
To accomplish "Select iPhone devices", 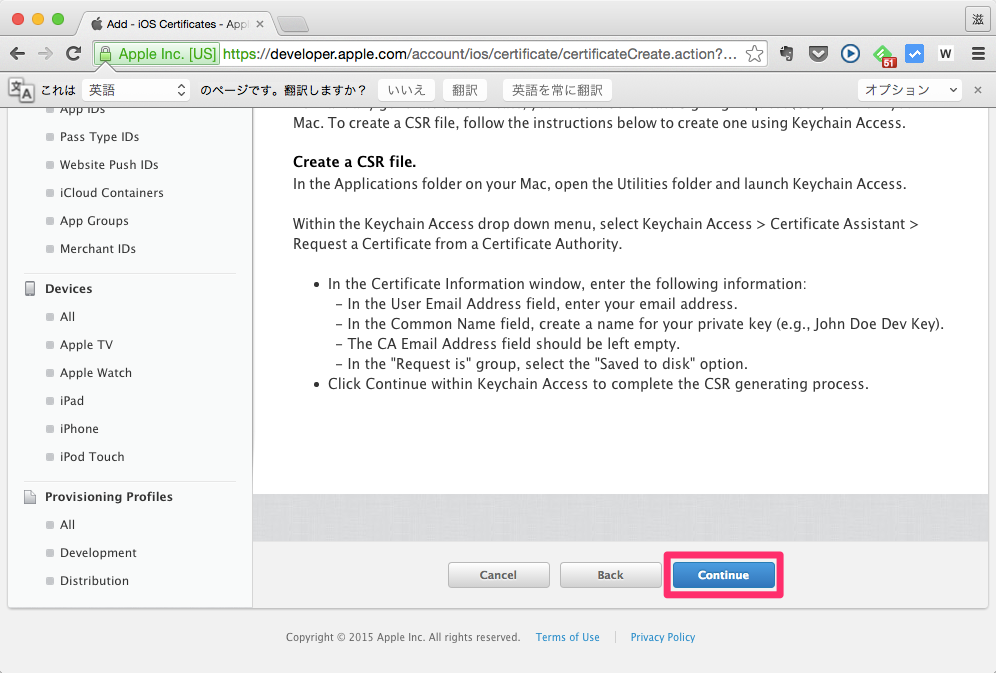I will pyautogui.click(x=79, y=428).
